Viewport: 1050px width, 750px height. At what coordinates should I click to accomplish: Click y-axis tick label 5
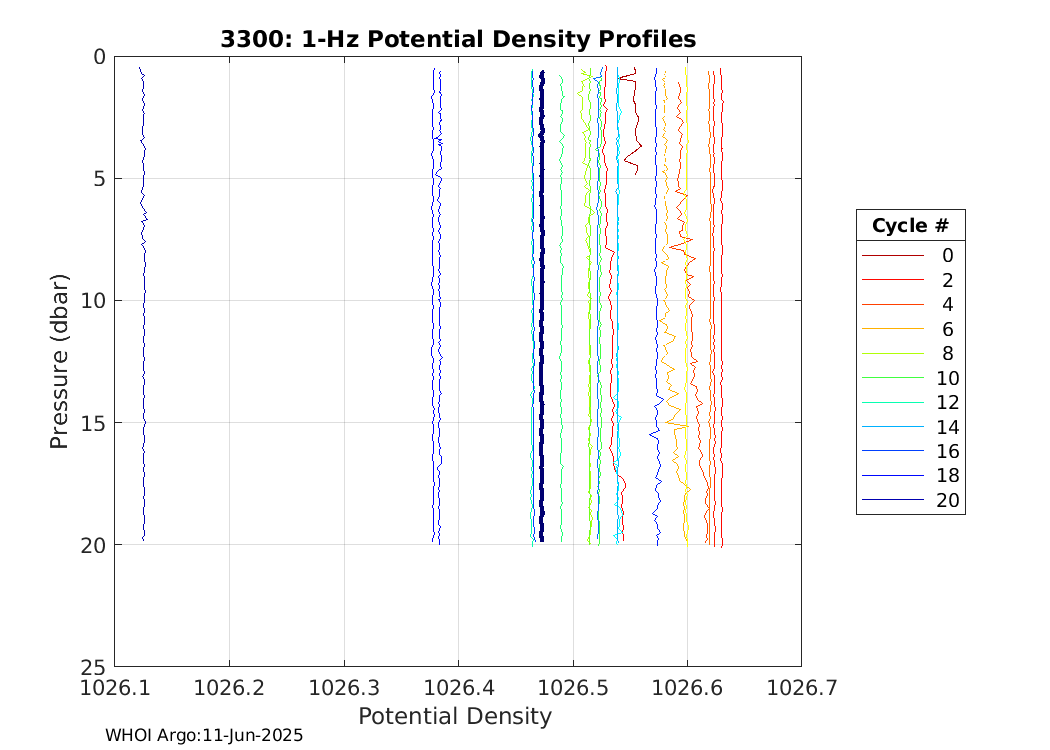pyautogui.click(x=100, y=179)
